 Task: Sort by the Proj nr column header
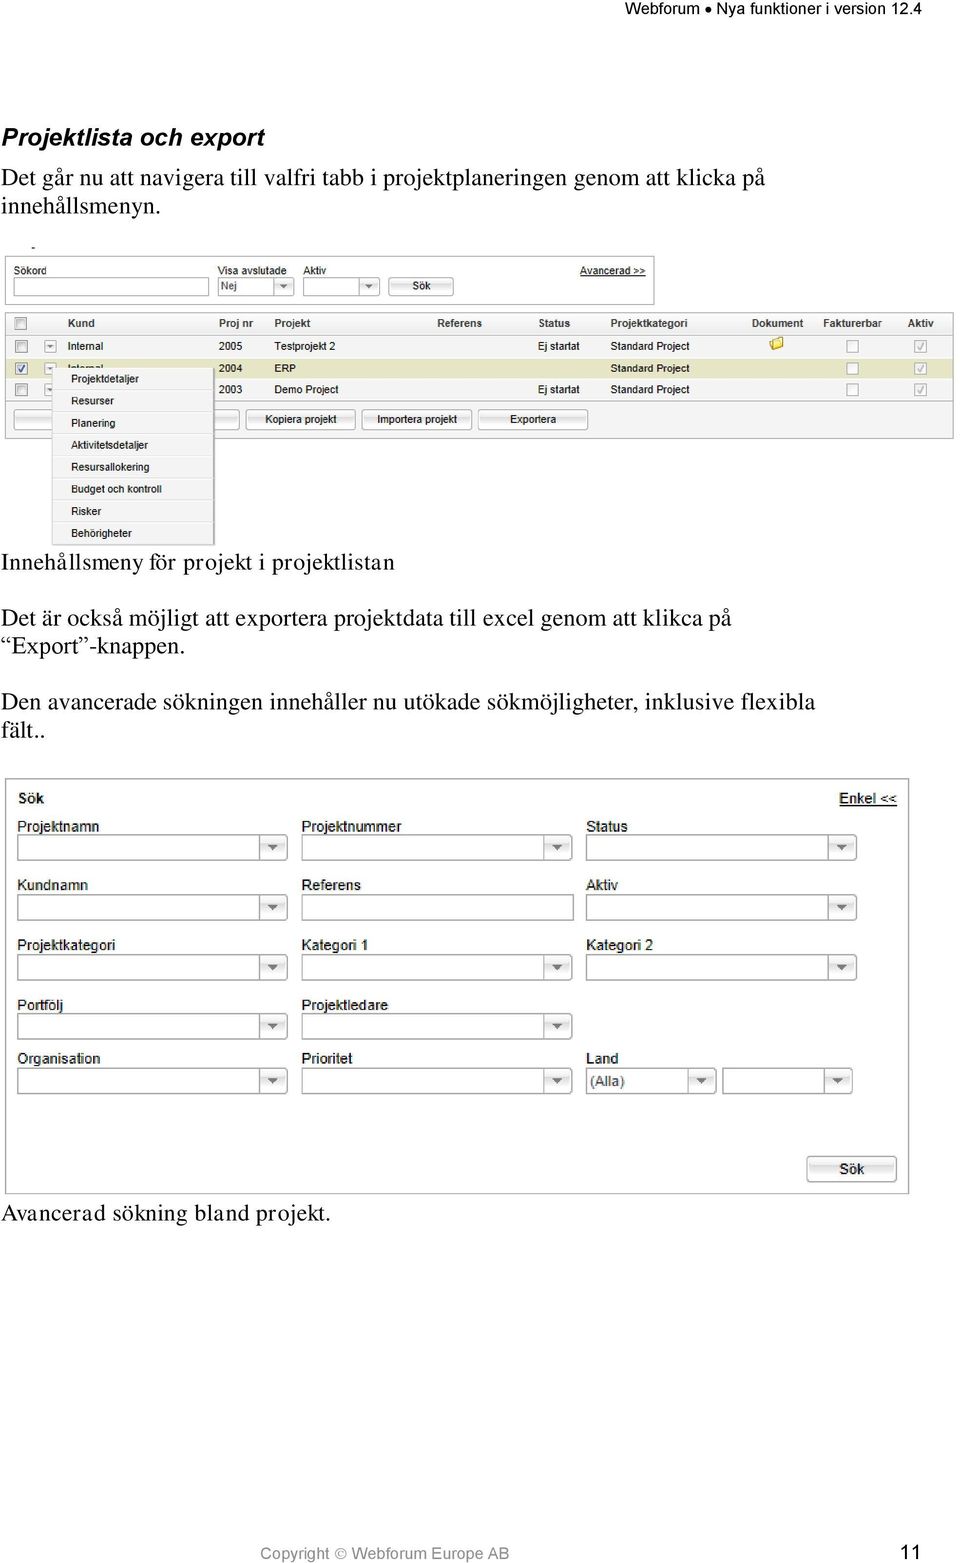coord(236,324)
